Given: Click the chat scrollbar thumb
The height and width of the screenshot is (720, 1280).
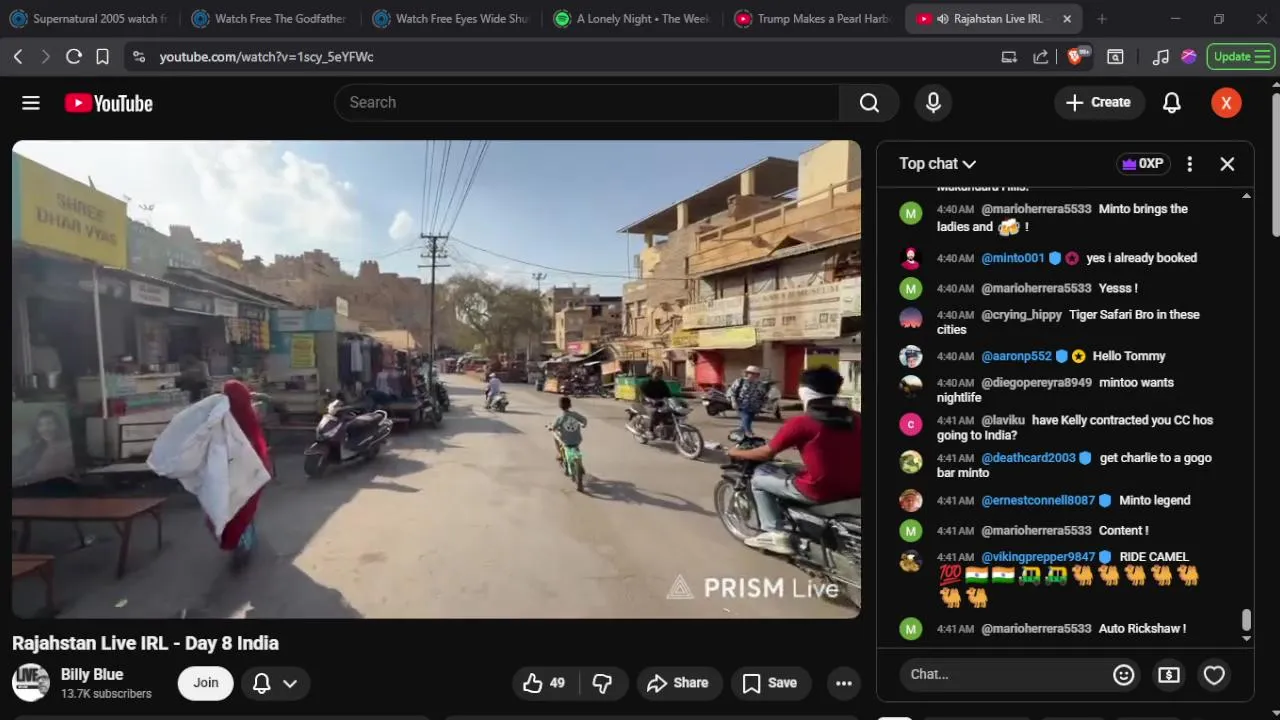Looking at the screenshot, I should [1246, 620].
